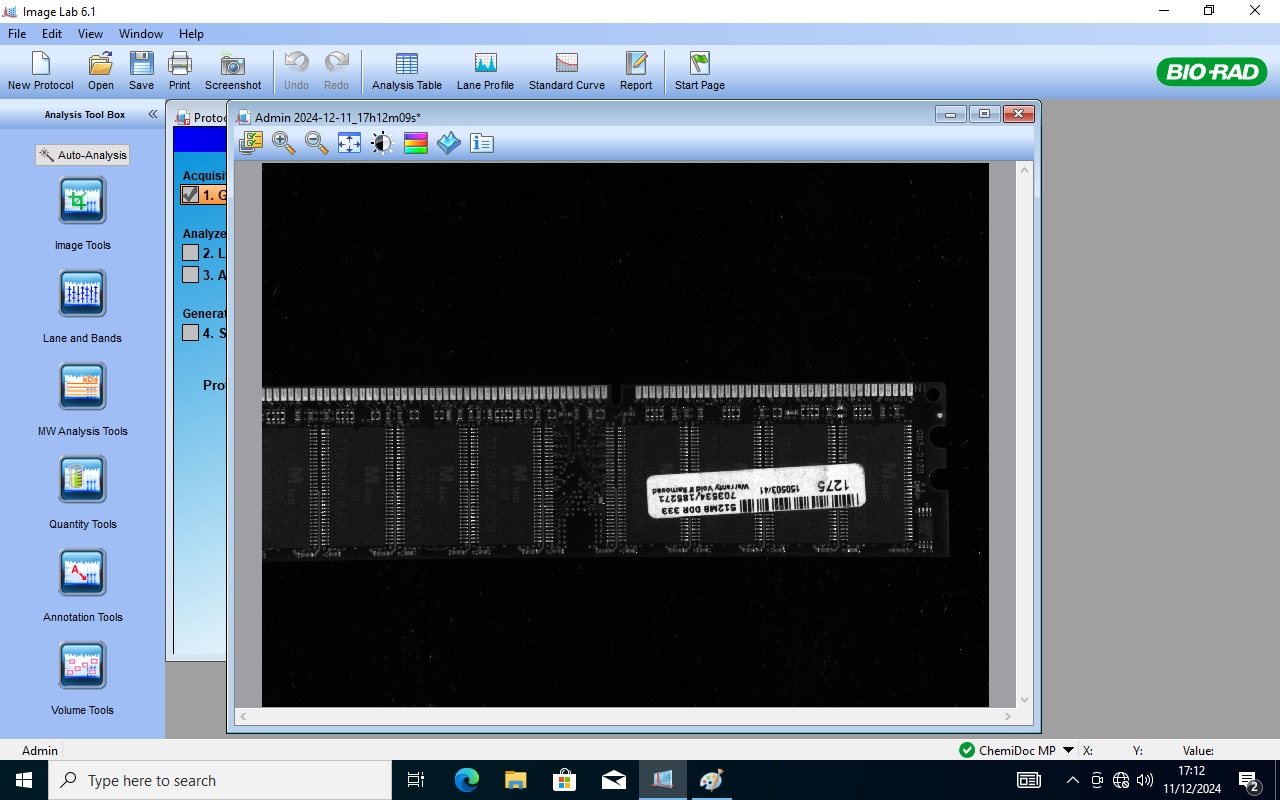
Task: Open the File menu
Action: point(17,33)
